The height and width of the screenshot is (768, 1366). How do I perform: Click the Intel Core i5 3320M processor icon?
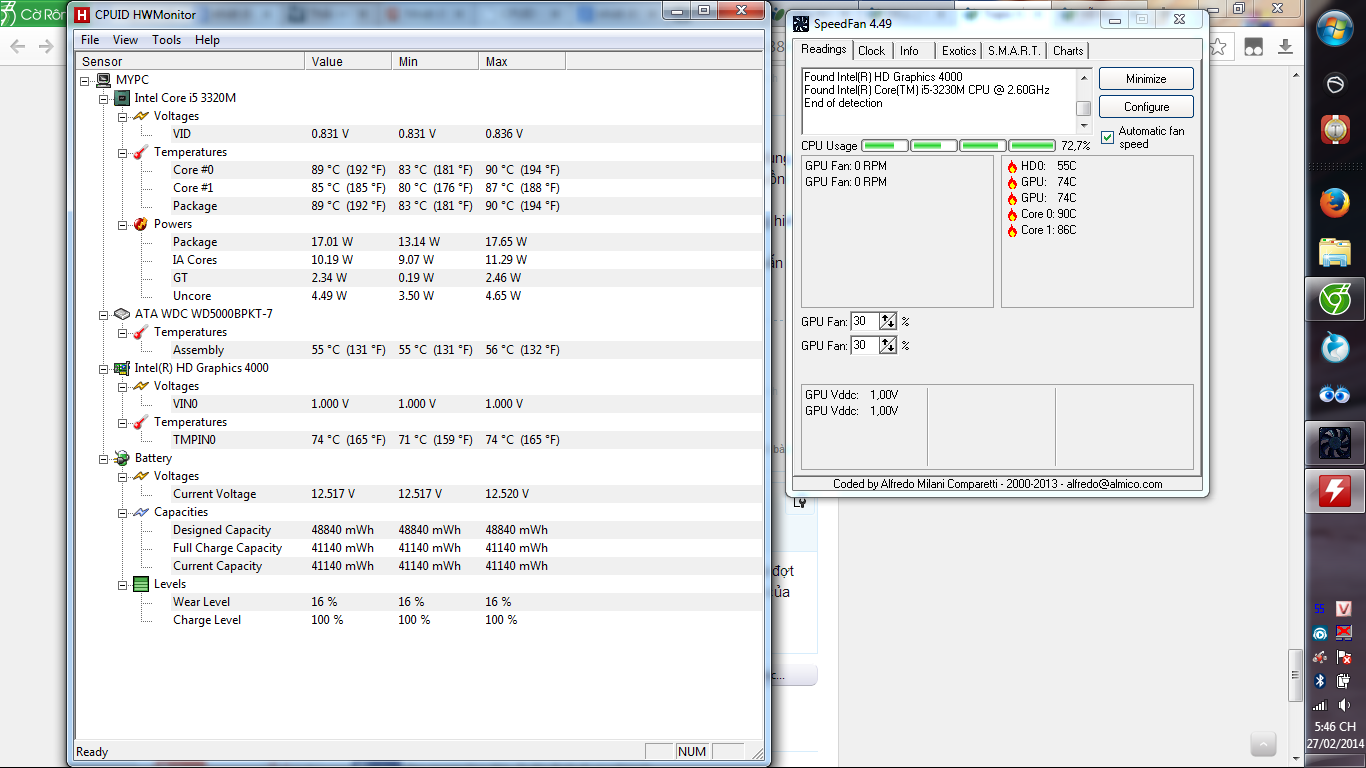122,98
